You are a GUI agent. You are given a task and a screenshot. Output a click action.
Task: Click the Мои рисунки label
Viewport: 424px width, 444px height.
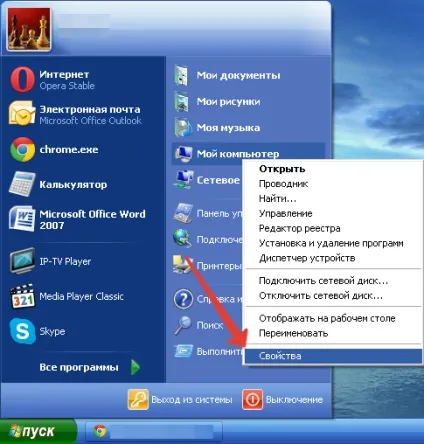[x=228, y=101]
